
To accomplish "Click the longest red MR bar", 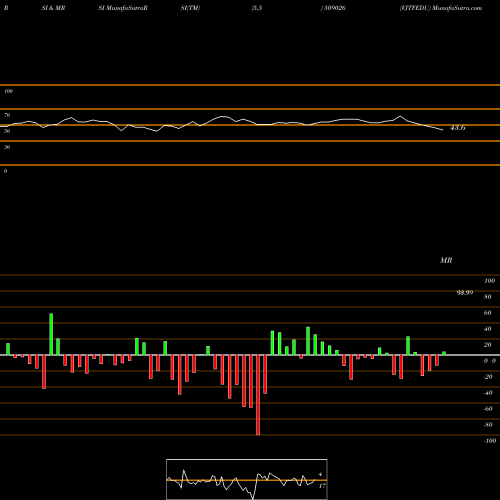I will pos(258,395).
